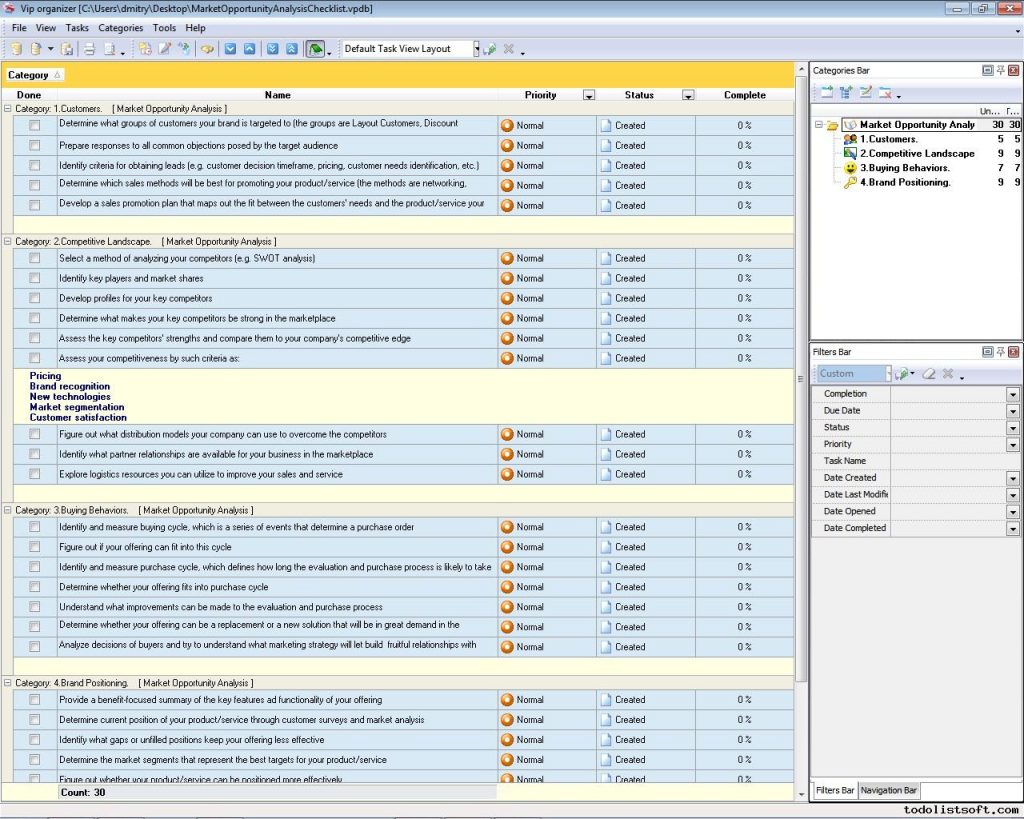Click the Complete percentage of the first task
1024x819 pixels.
744,125
